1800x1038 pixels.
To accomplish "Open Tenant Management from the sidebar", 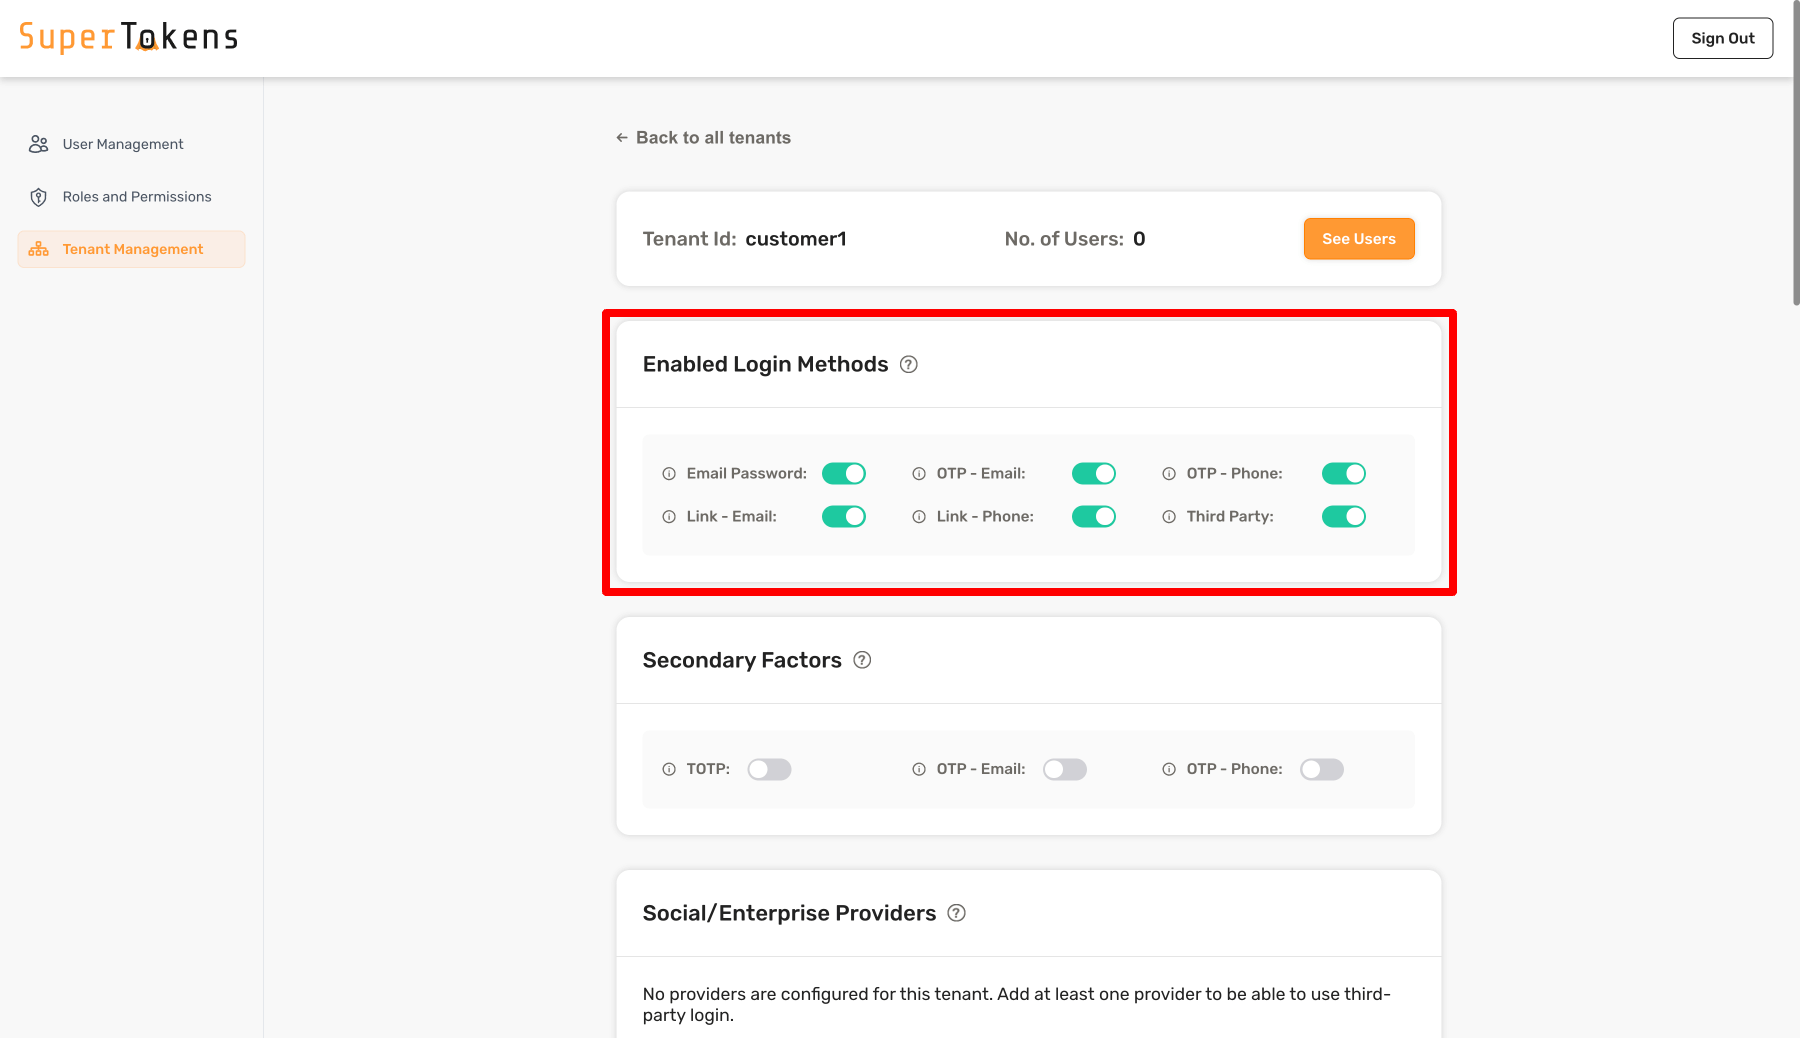I will (x=132, y=249).
